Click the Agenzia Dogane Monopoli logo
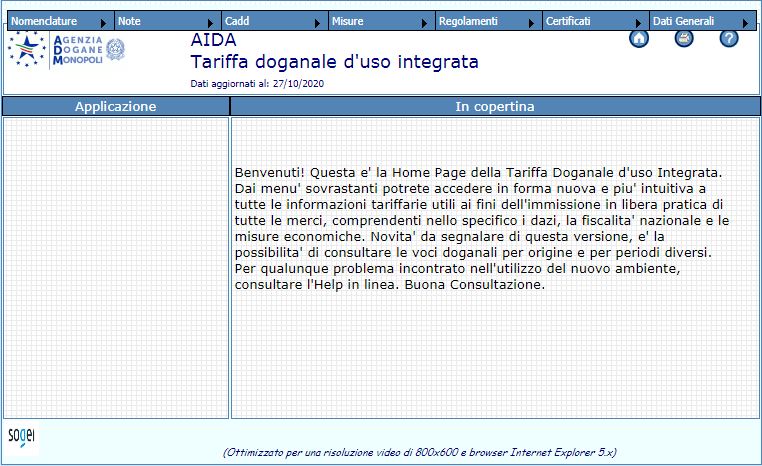Viewport: 762px width, 466px height. tap(67, 50)
